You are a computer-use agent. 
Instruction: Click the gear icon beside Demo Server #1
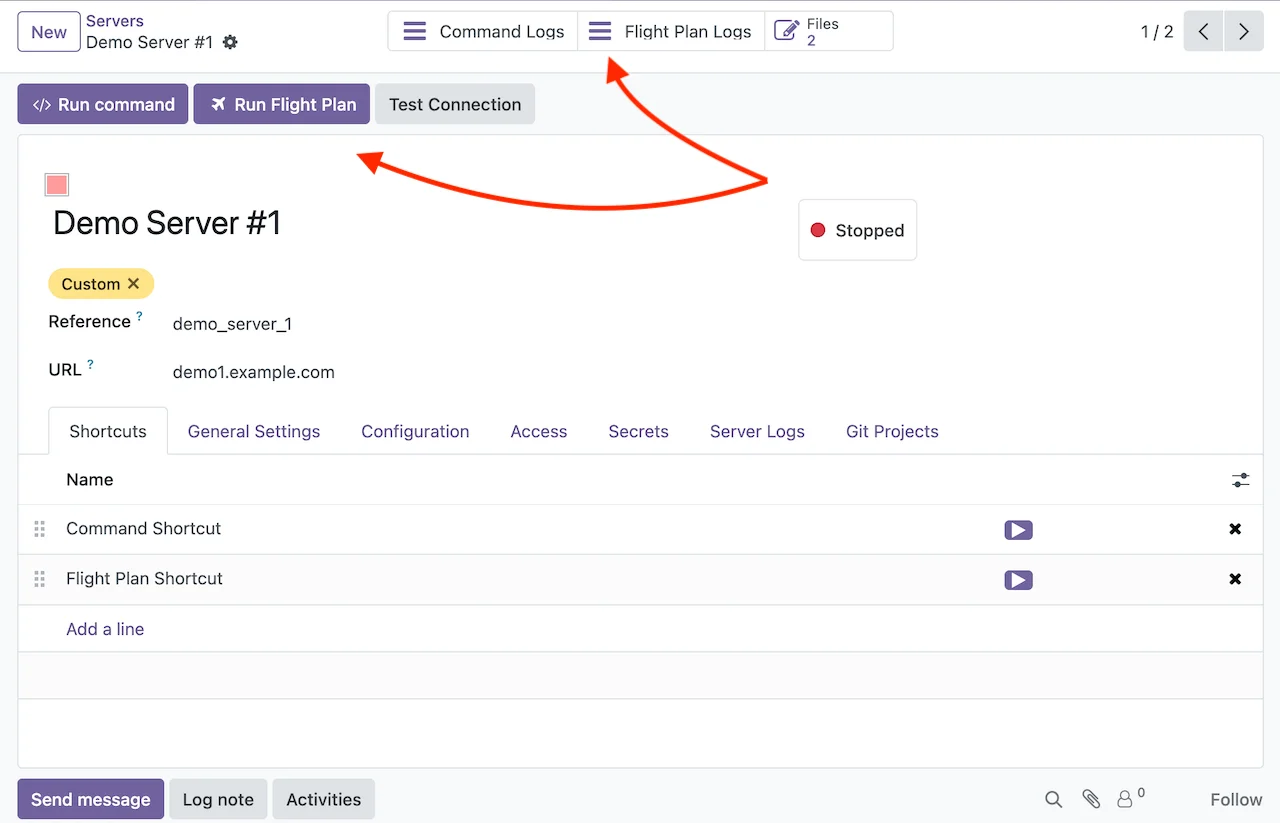pyautogui.click(x=231, y=43)
